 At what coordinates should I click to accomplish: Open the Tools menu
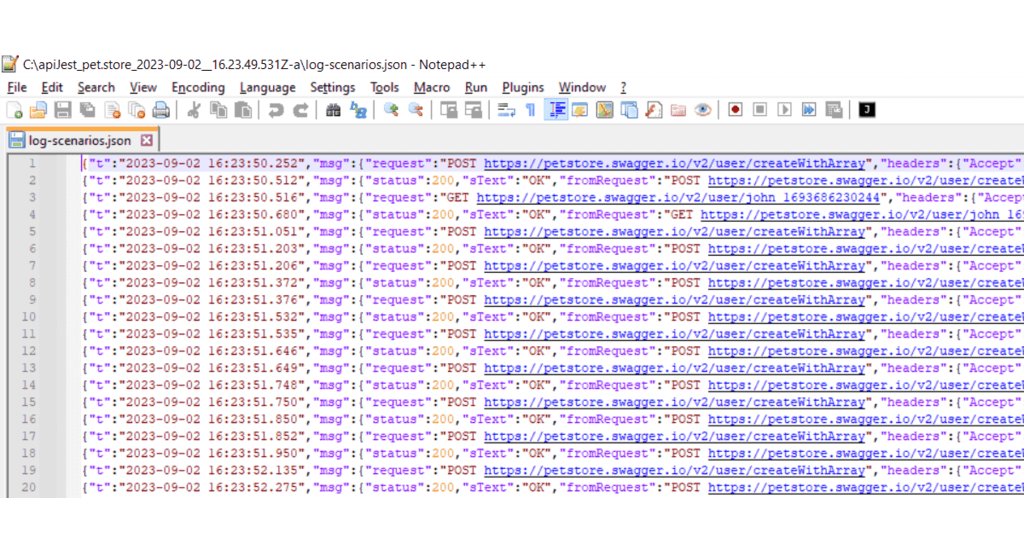coord(384,88)
